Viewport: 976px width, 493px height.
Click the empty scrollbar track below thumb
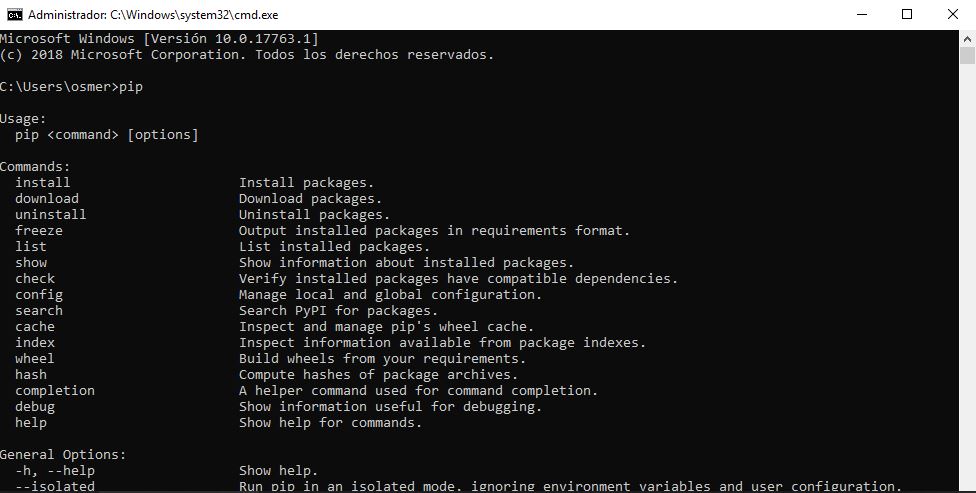click(967, 274)
